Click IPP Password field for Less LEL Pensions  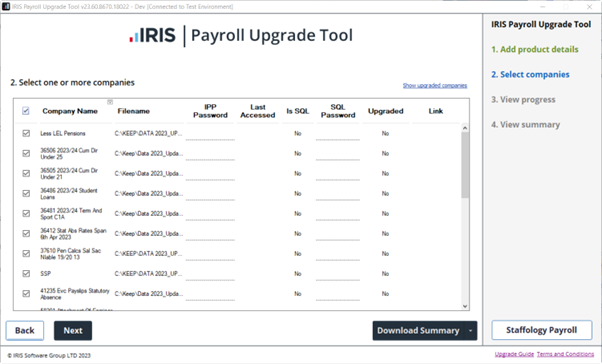(210, 134)
